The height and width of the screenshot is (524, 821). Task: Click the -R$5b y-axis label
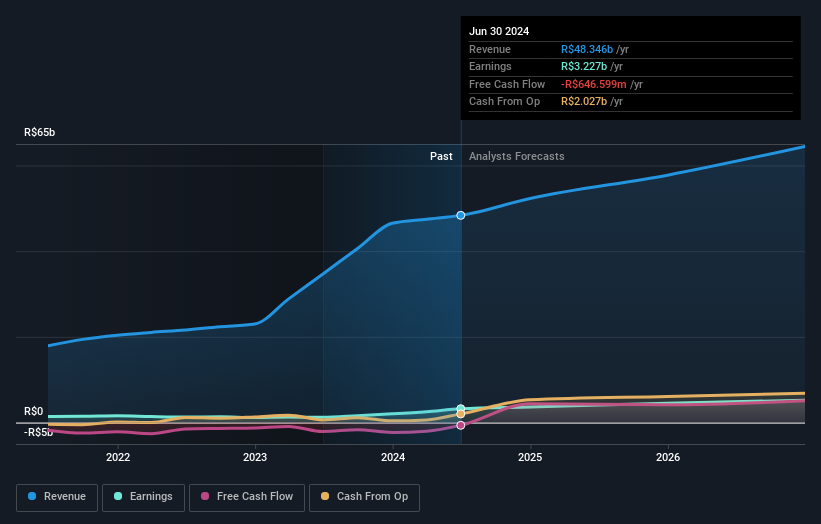click(38, 432)
